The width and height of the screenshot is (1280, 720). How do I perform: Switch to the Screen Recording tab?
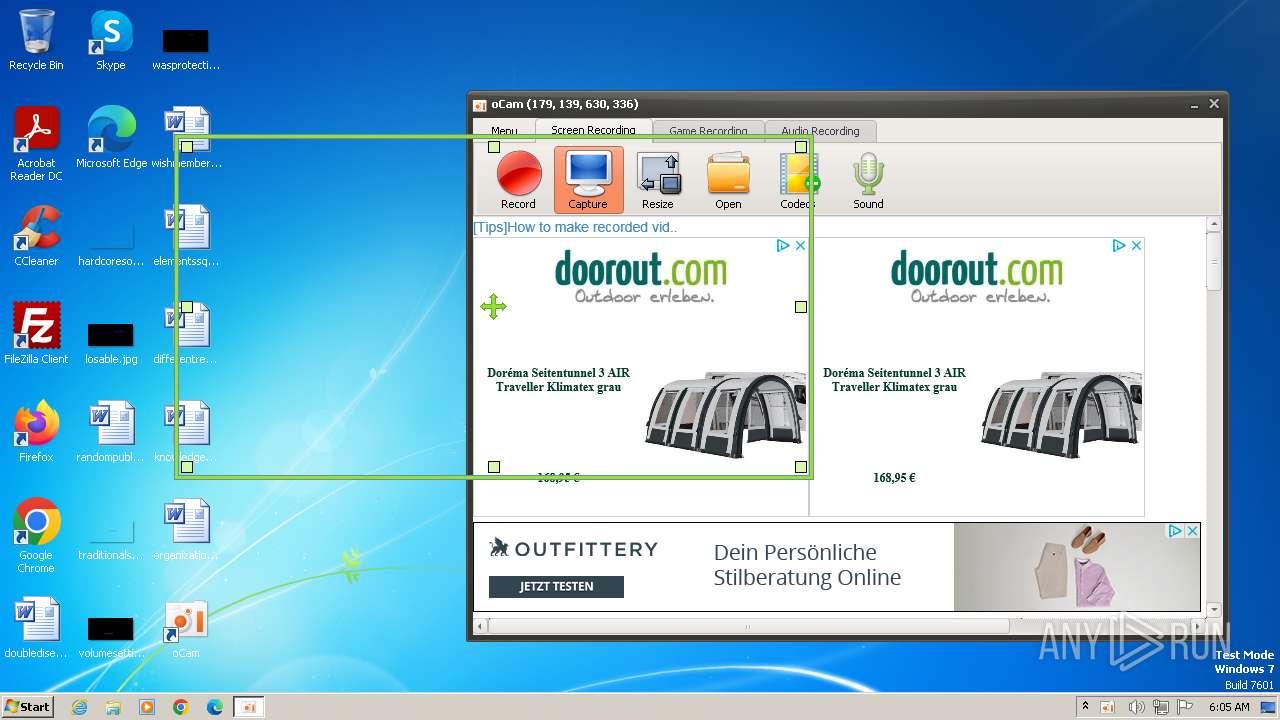pos(593,130)
